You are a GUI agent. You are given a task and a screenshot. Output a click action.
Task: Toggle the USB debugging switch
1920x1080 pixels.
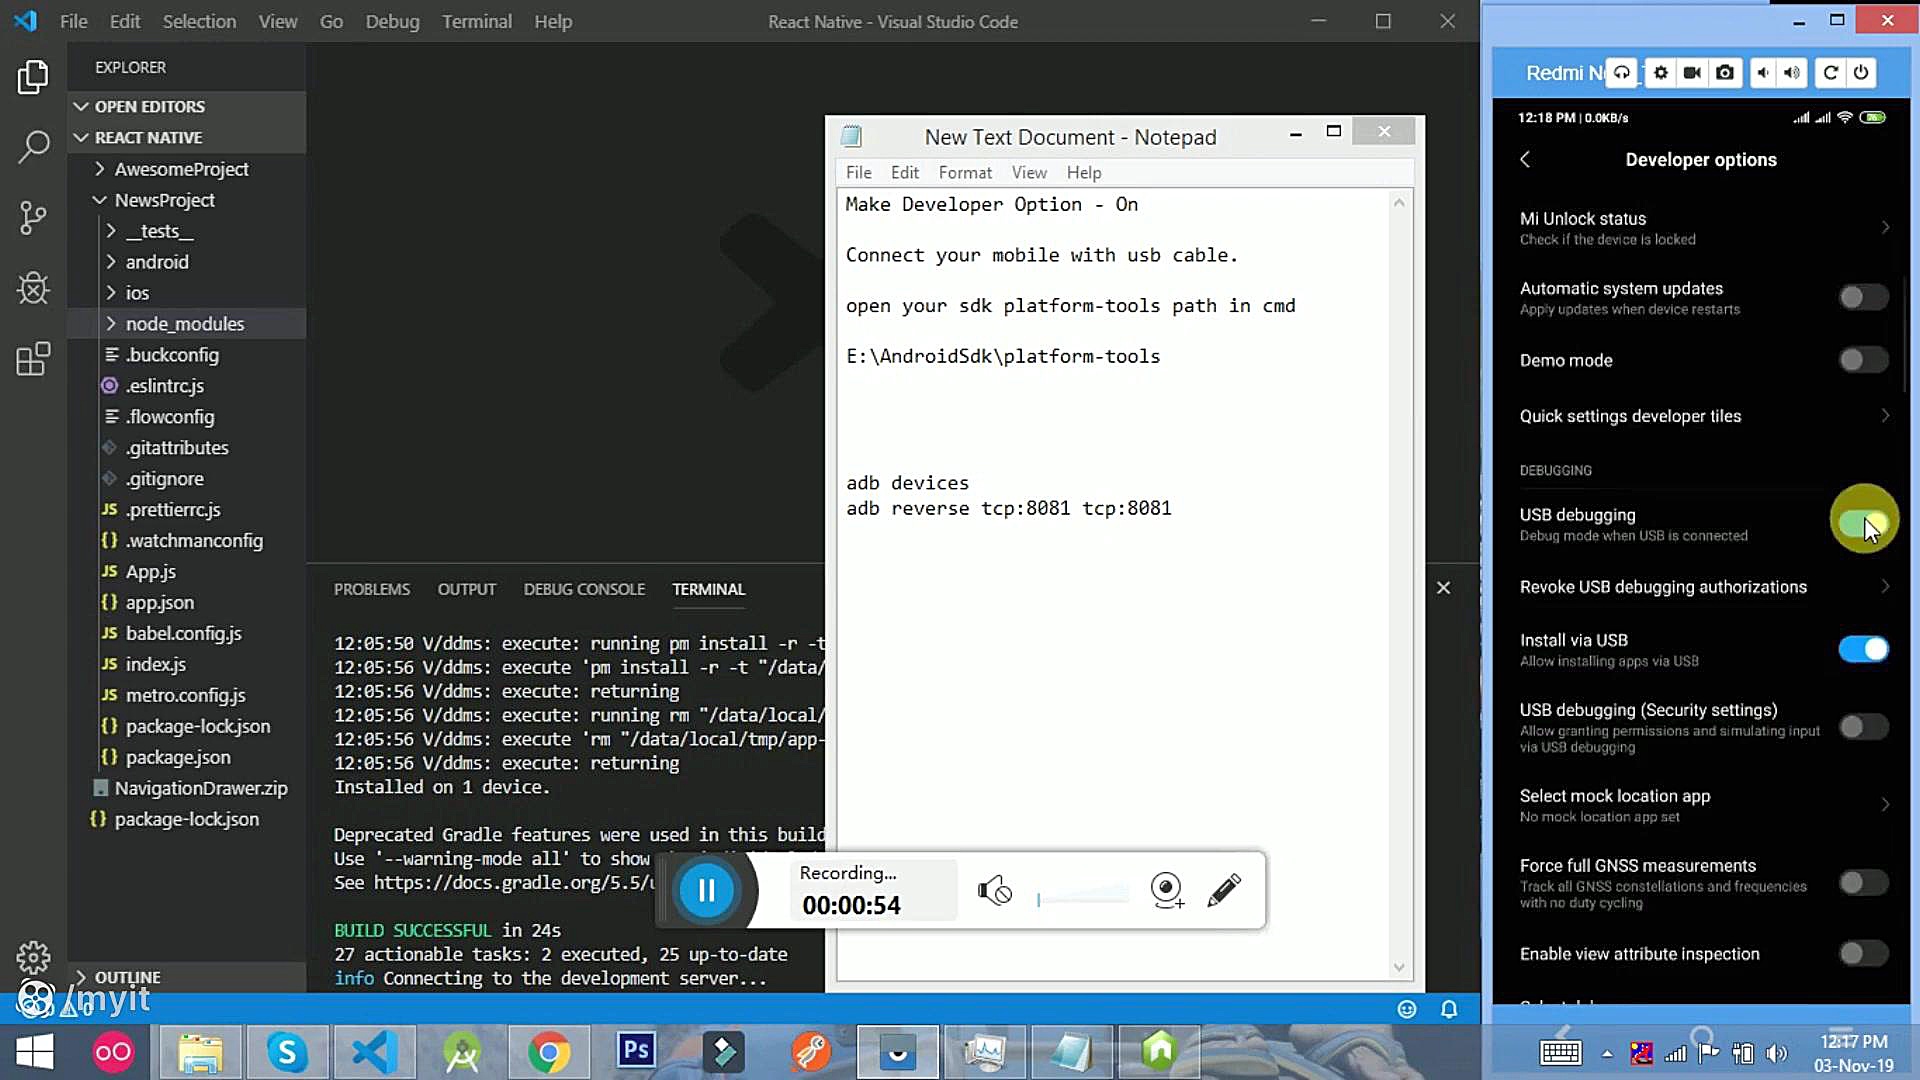[x=1862, y=522]
